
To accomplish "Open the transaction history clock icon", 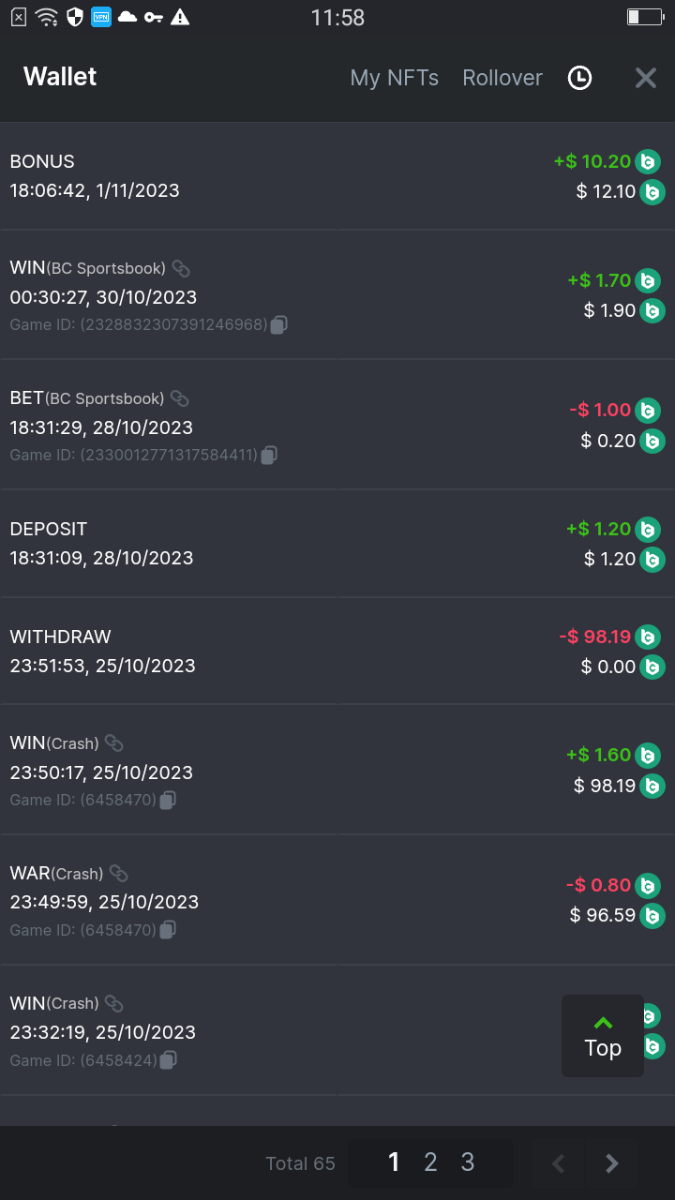I will [580, 78].
